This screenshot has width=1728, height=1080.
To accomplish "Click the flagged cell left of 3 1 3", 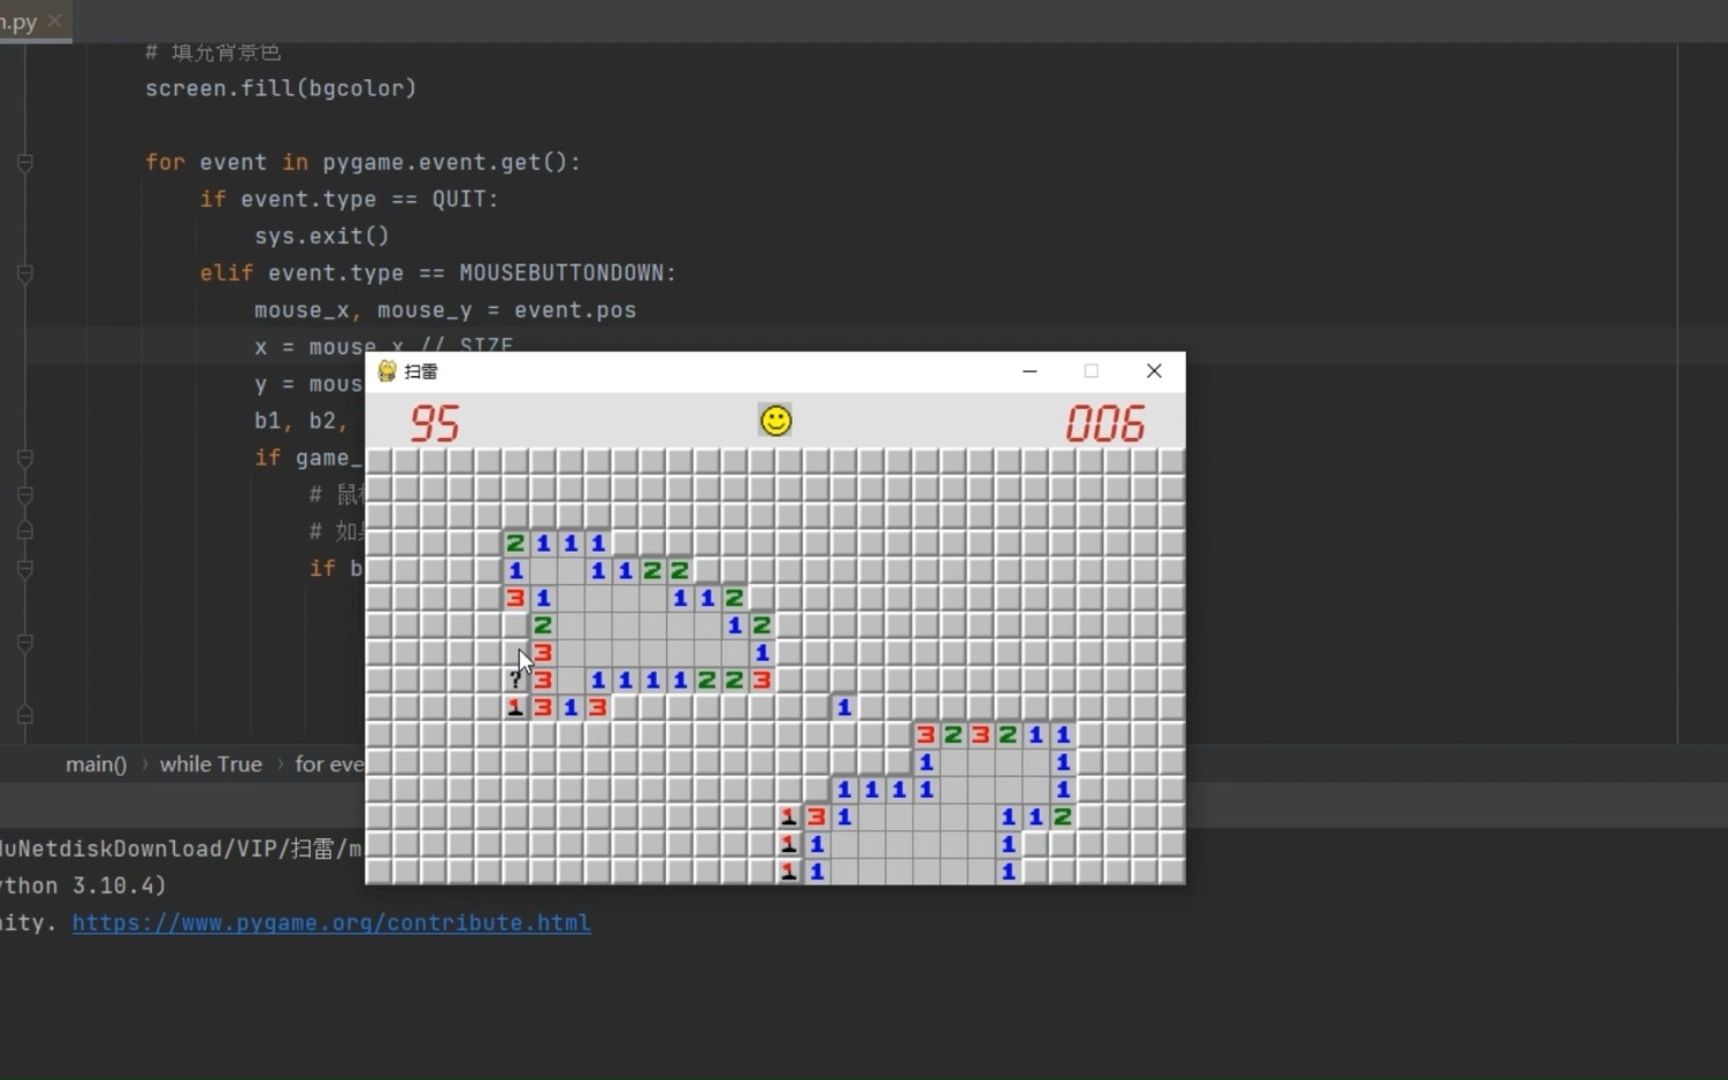I will (515, 707).
